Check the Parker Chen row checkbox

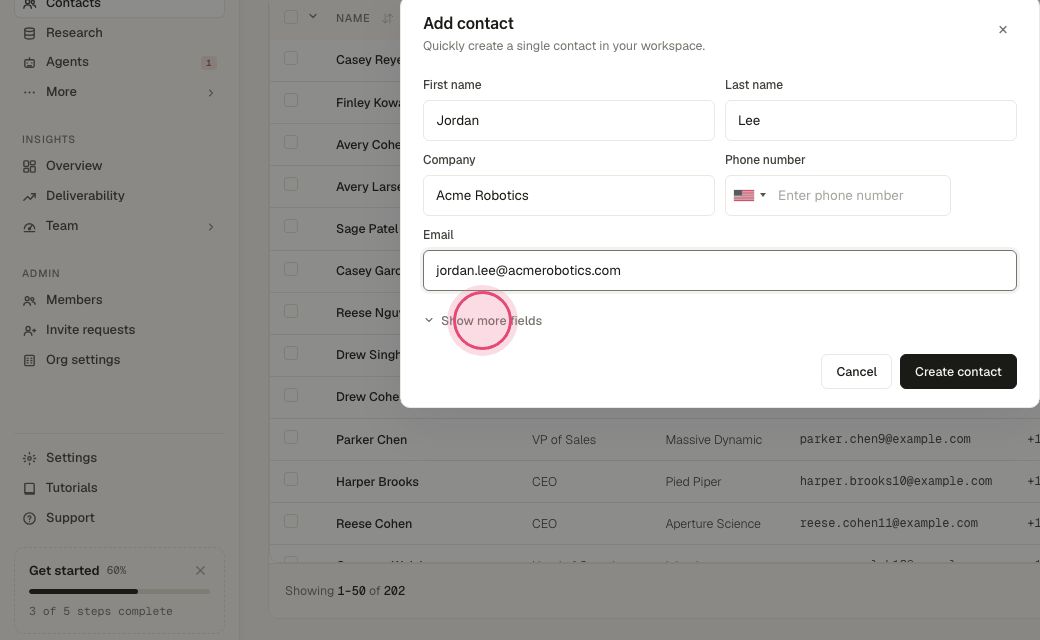tap(291, 437)
